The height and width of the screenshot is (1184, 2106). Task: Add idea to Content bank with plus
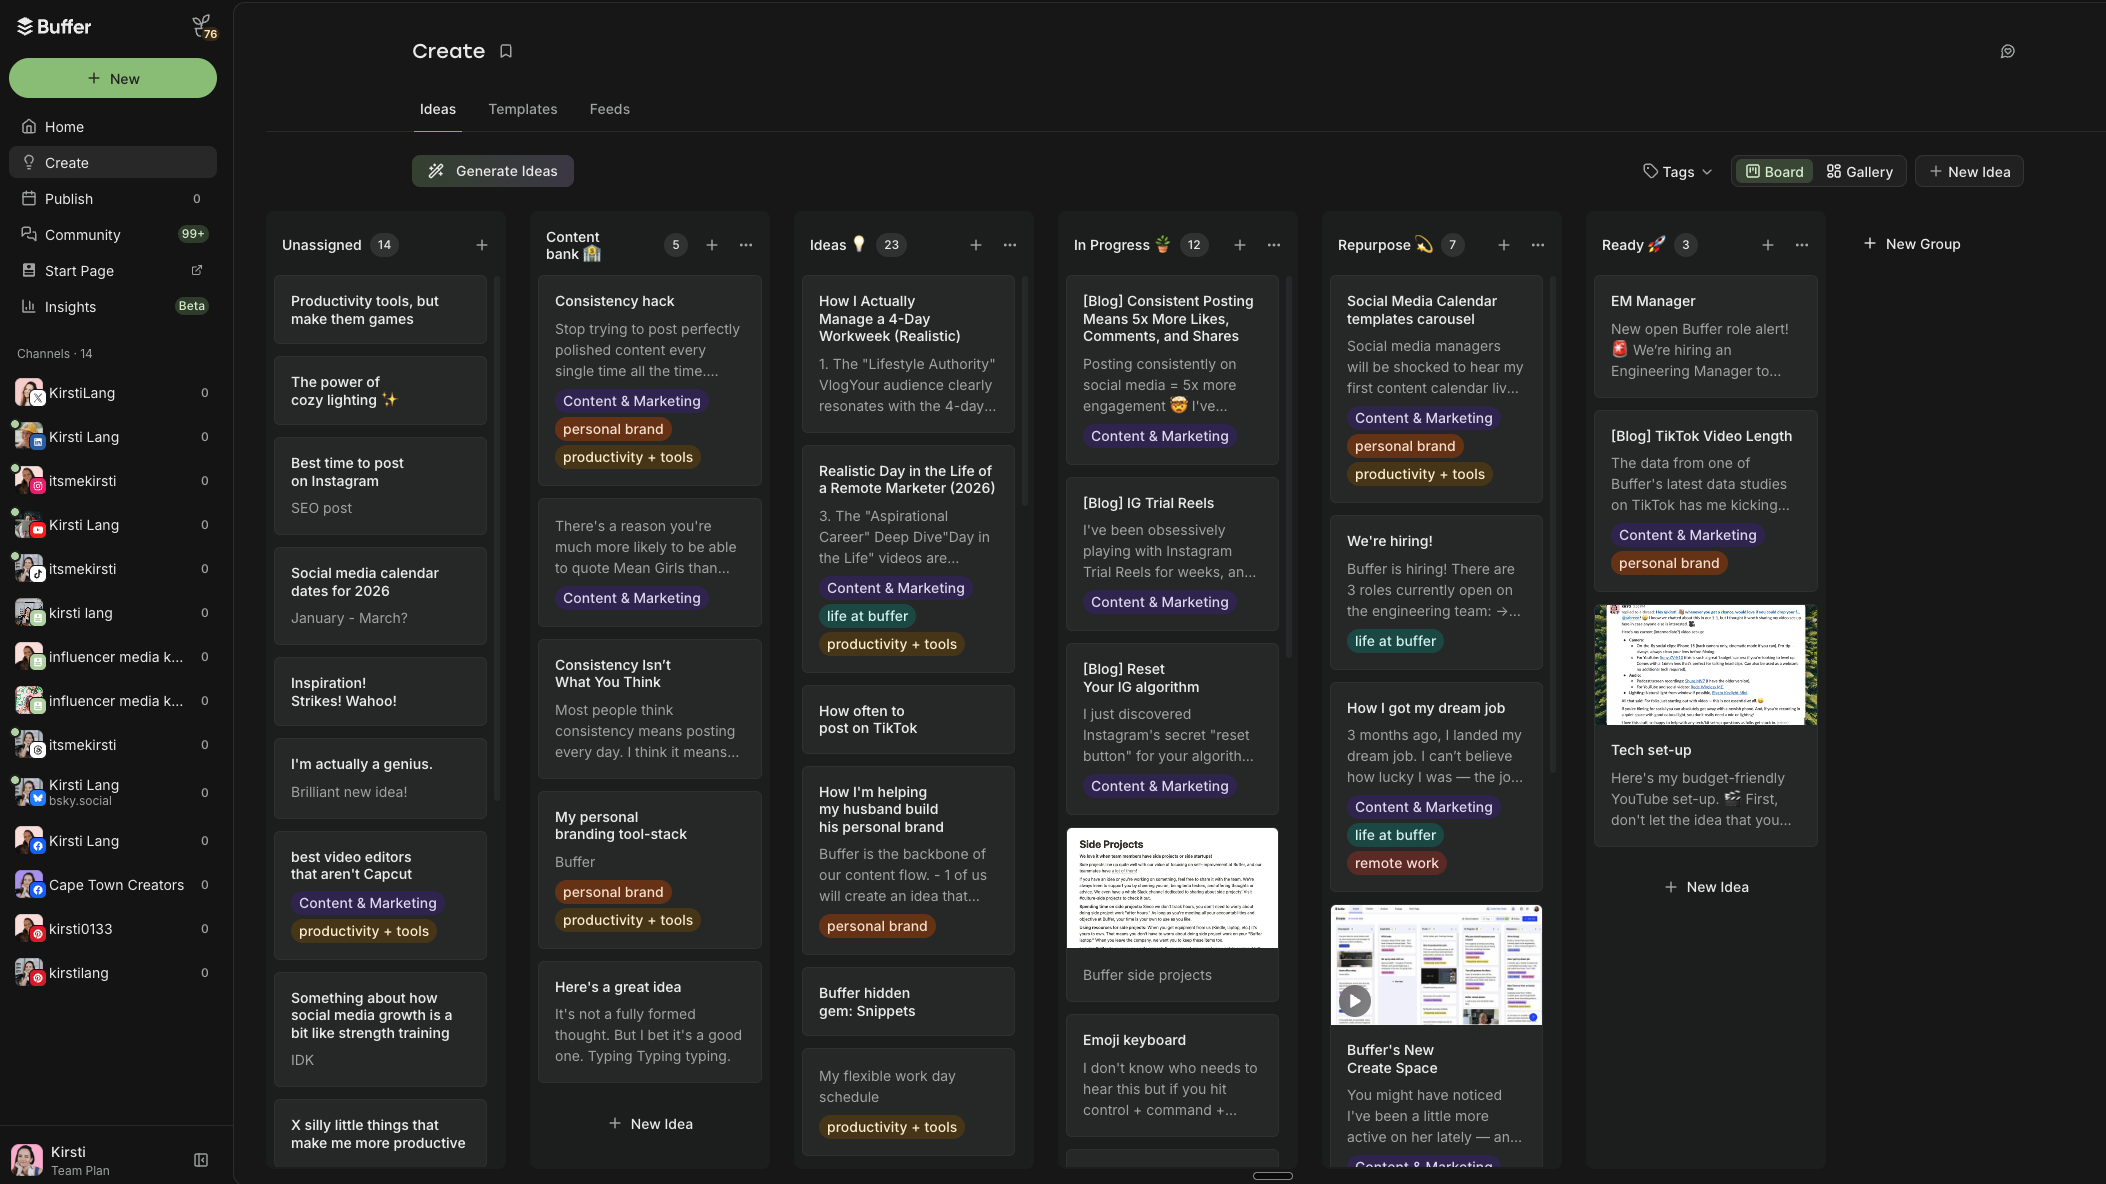click(x=712, y=245)
